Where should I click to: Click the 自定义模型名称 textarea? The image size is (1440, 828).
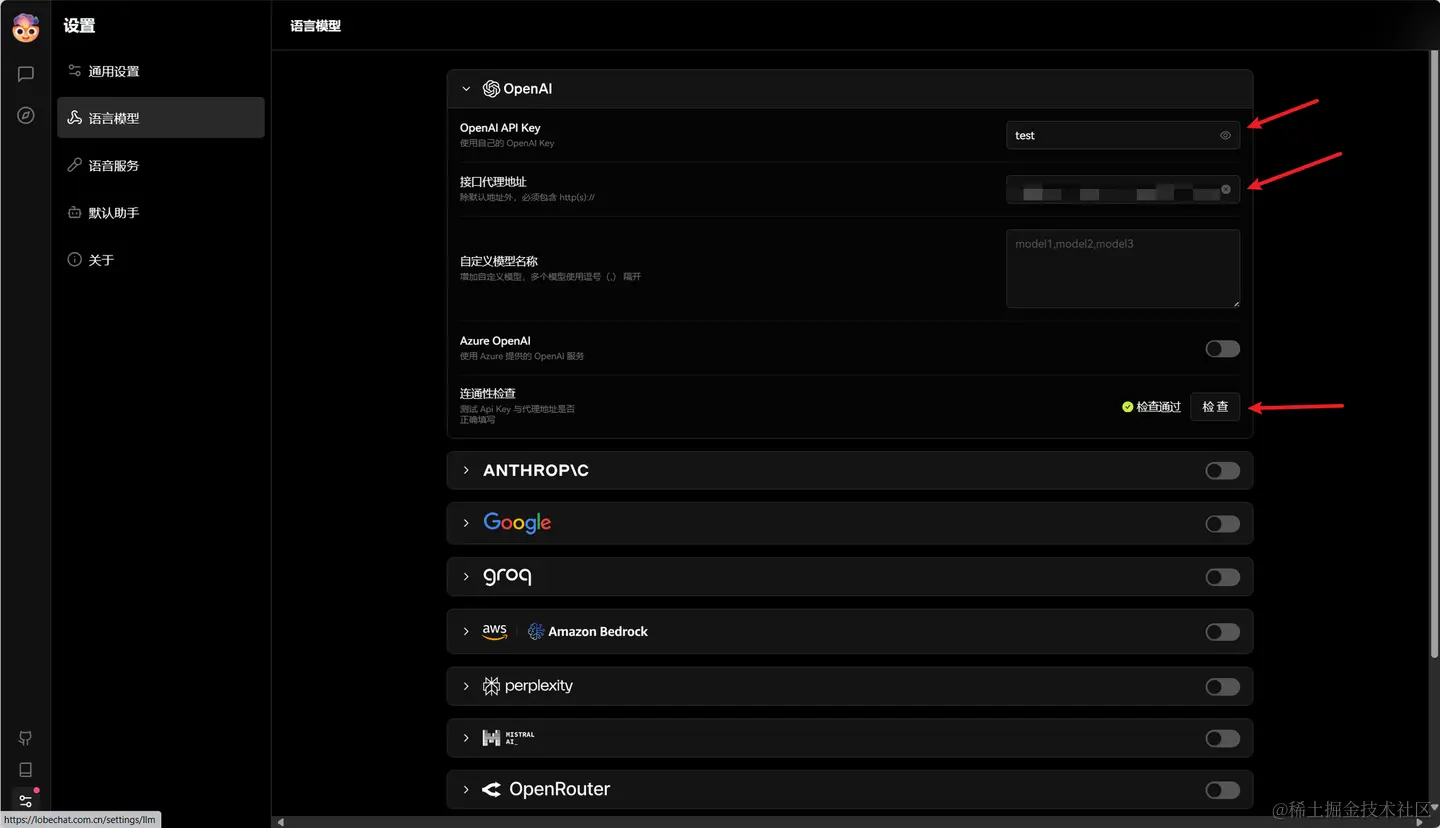tap(1123, 269)
